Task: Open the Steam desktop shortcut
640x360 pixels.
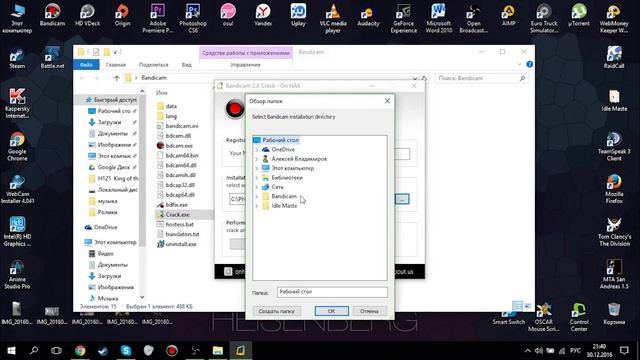Action: [x=17, y=58]
